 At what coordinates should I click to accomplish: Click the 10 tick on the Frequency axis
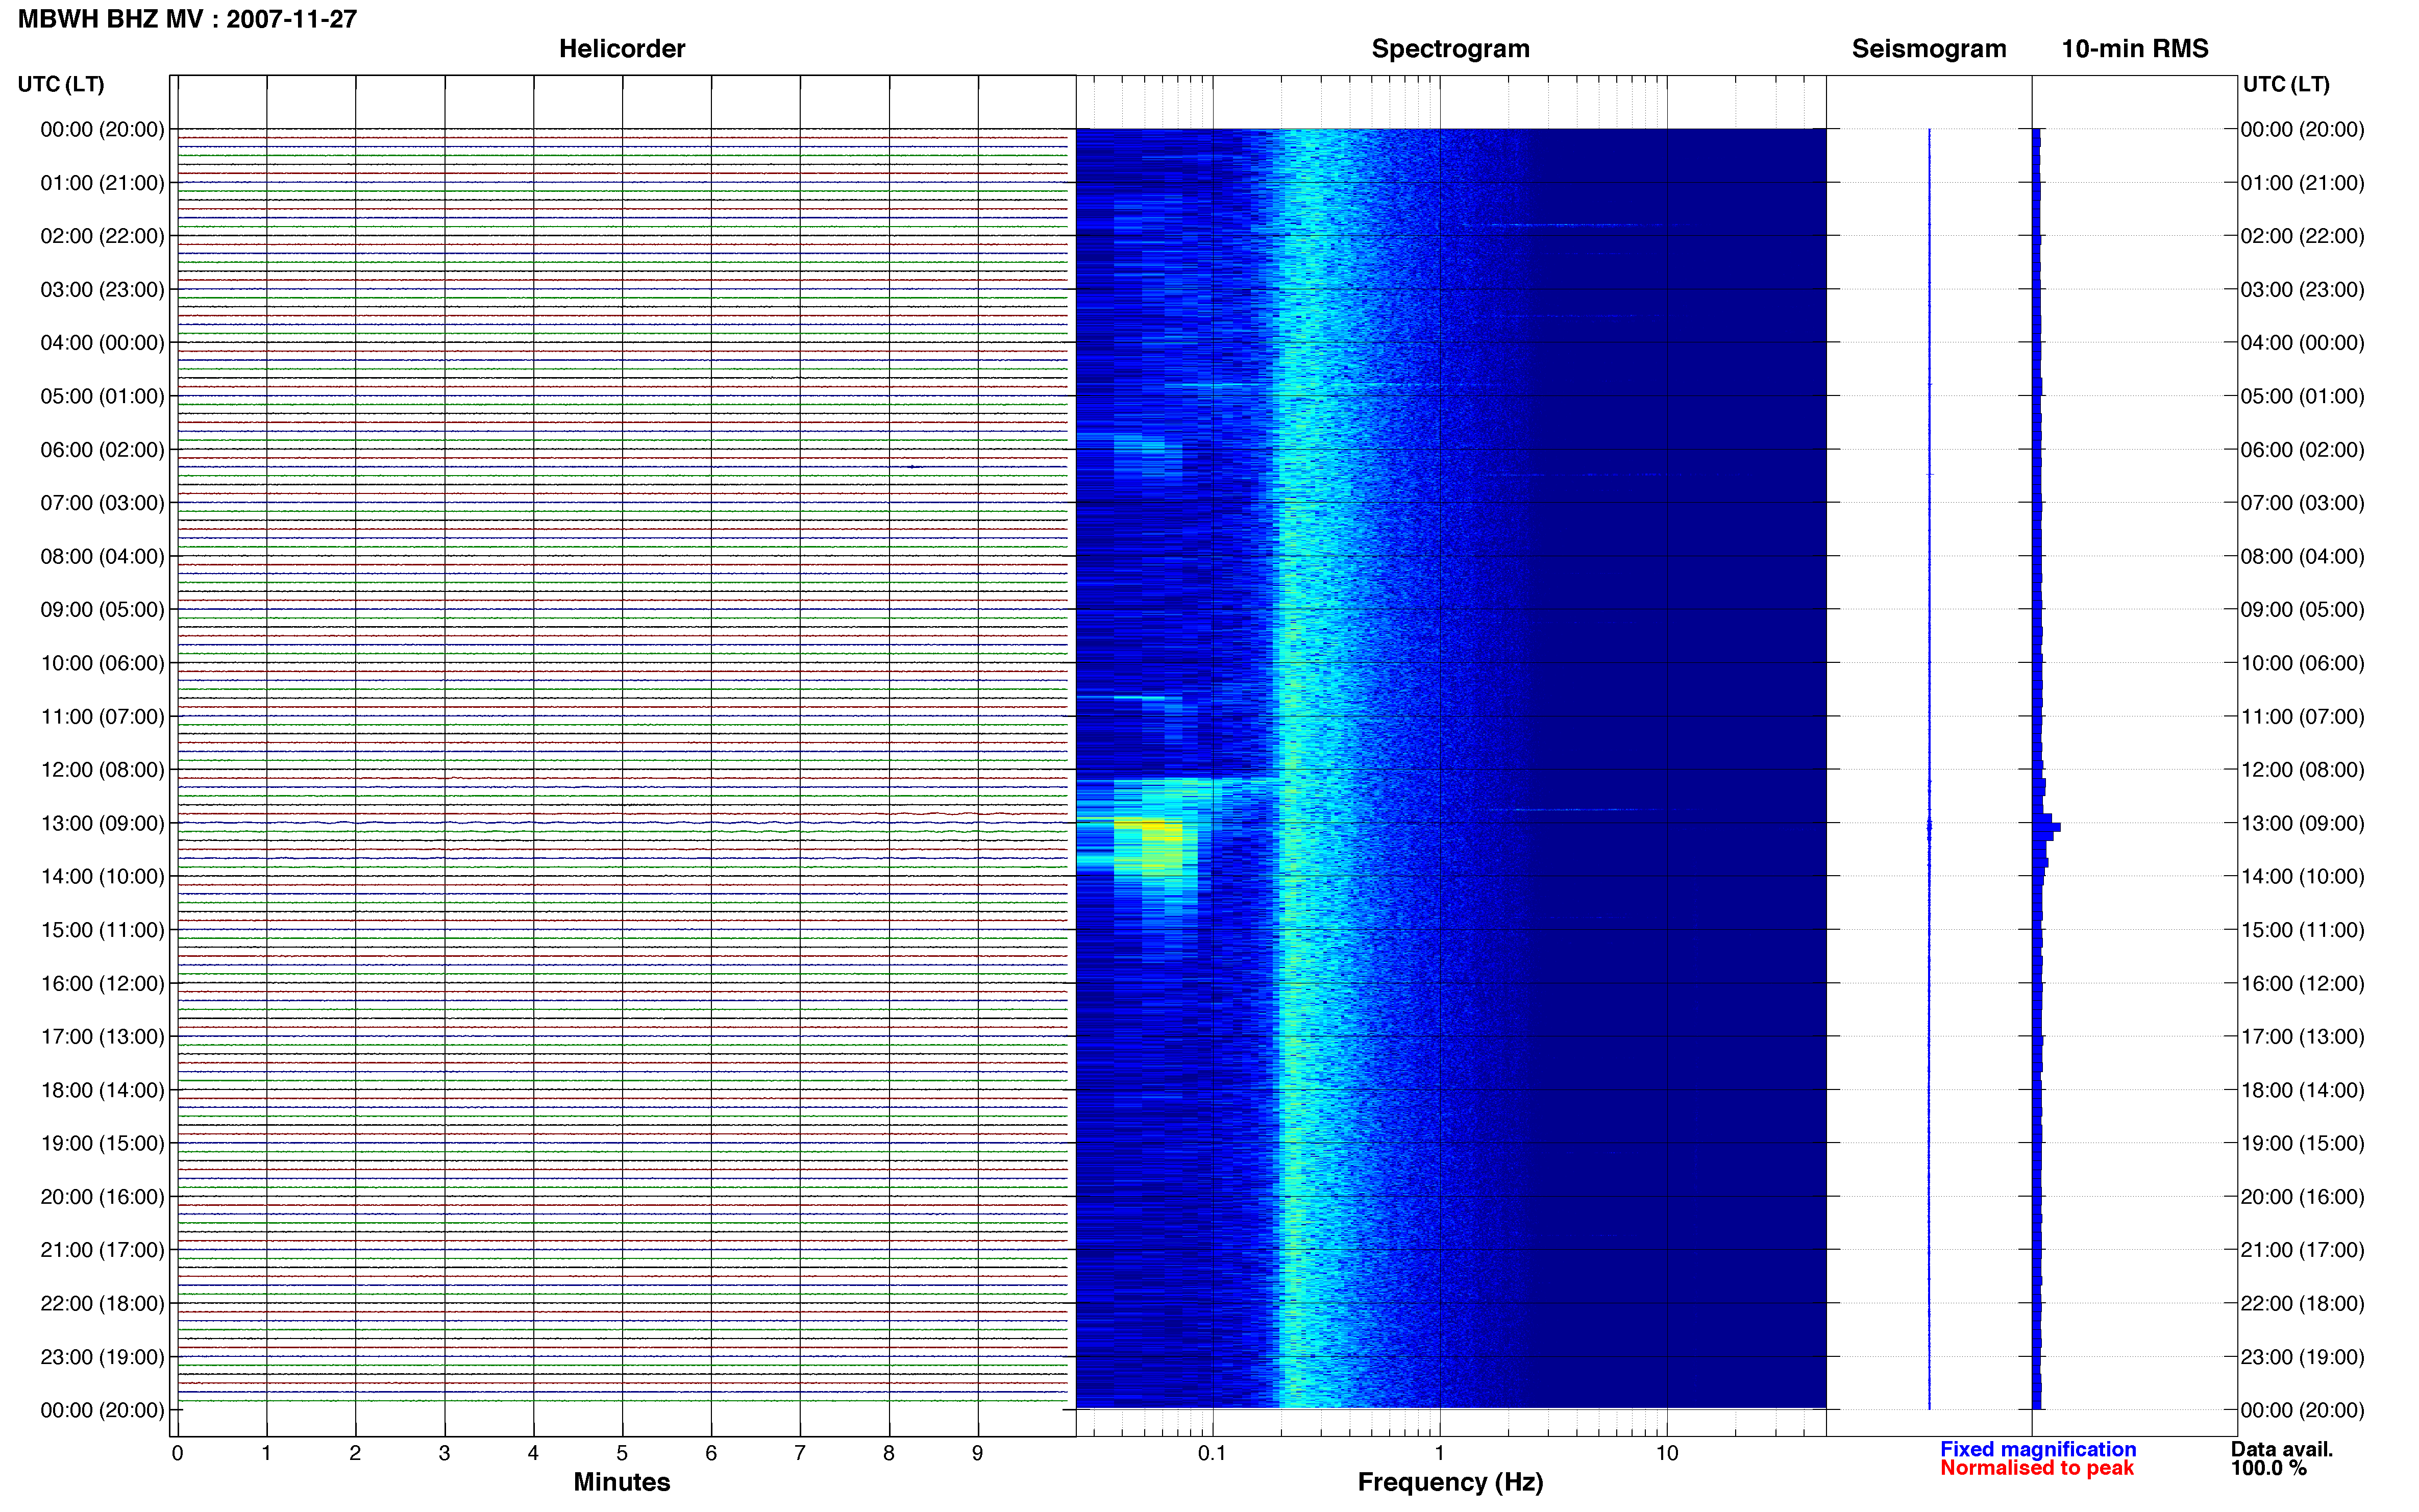1667,1453
